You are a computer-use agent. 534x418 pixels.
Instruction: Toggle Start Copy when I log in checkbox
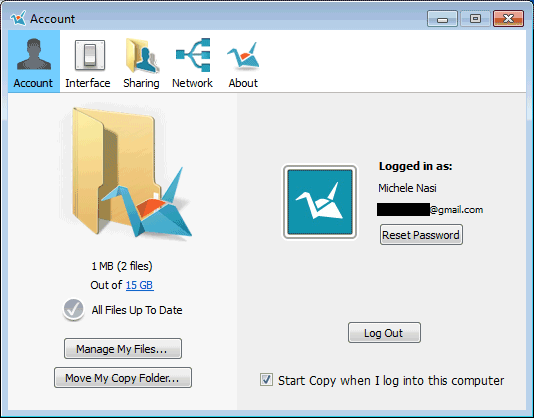266,380
